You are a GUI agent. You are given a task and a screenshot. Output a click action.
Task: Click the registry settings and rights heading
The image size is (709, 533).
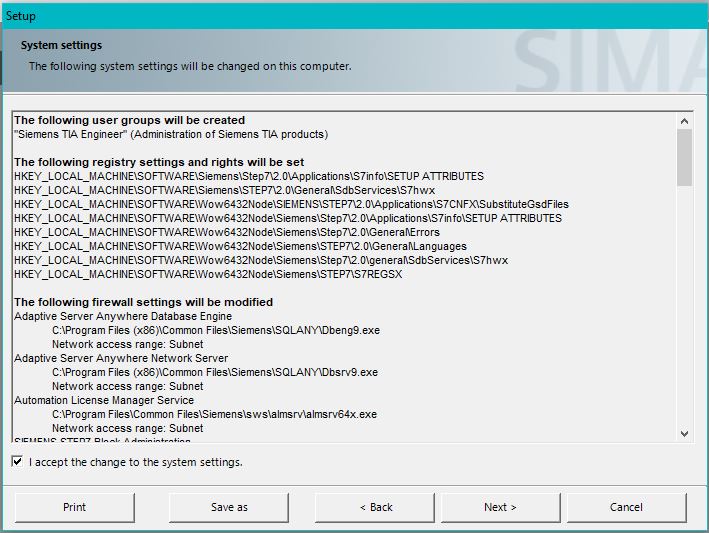tap(159, 162)
